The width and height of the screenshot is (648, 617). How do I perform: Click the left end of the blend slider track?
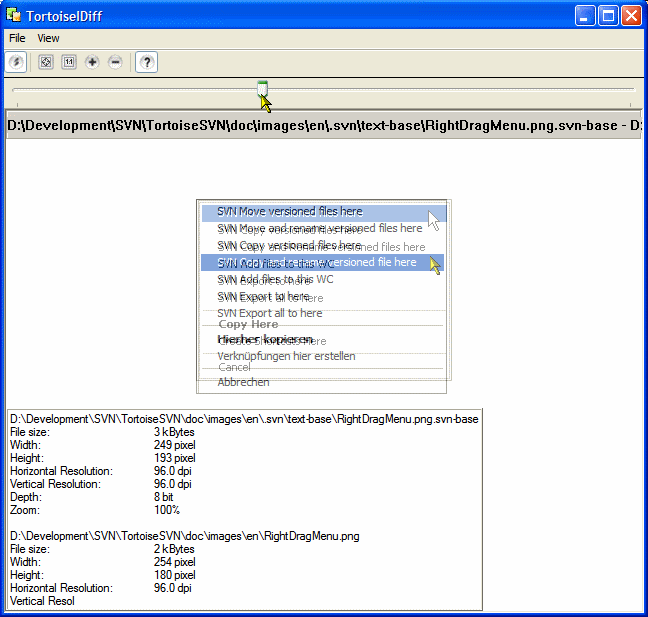15,89
